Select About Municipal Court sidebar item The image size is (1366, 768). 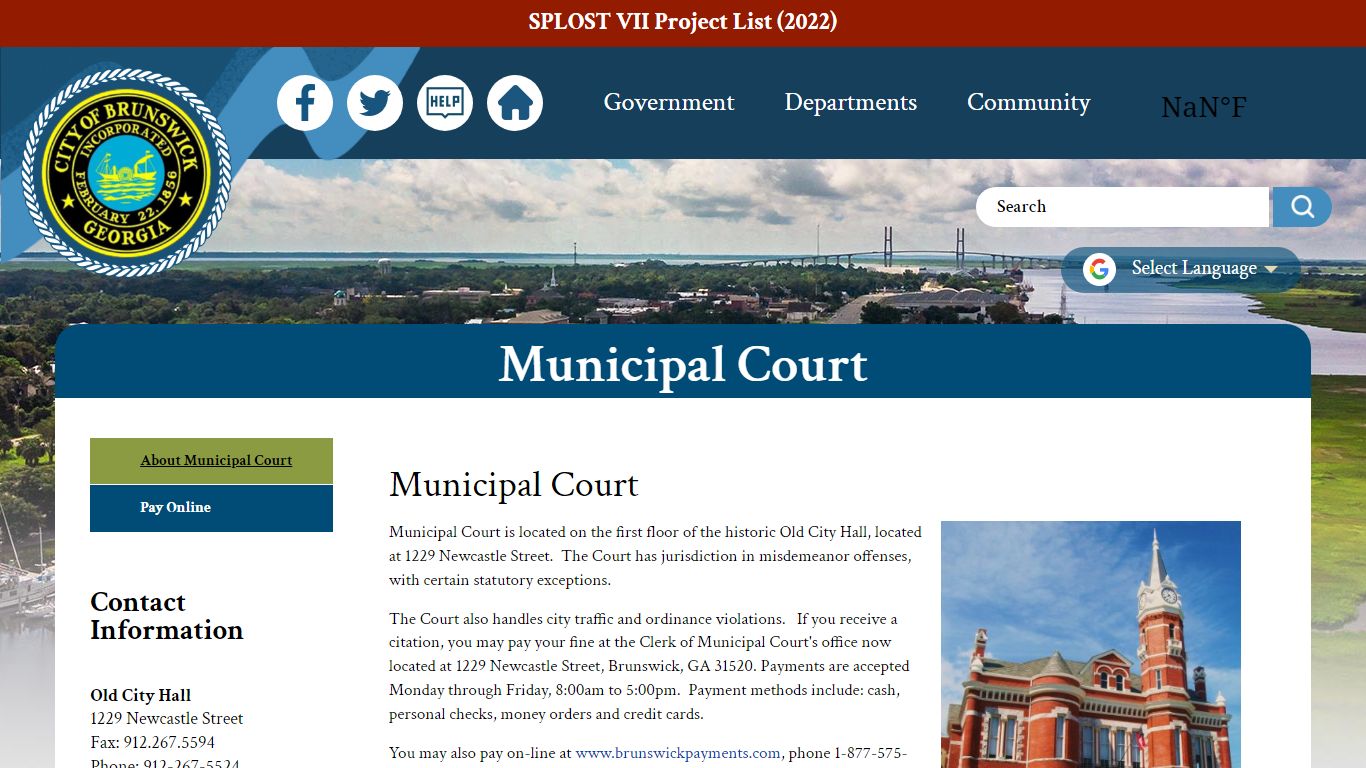tap(211, 461)
